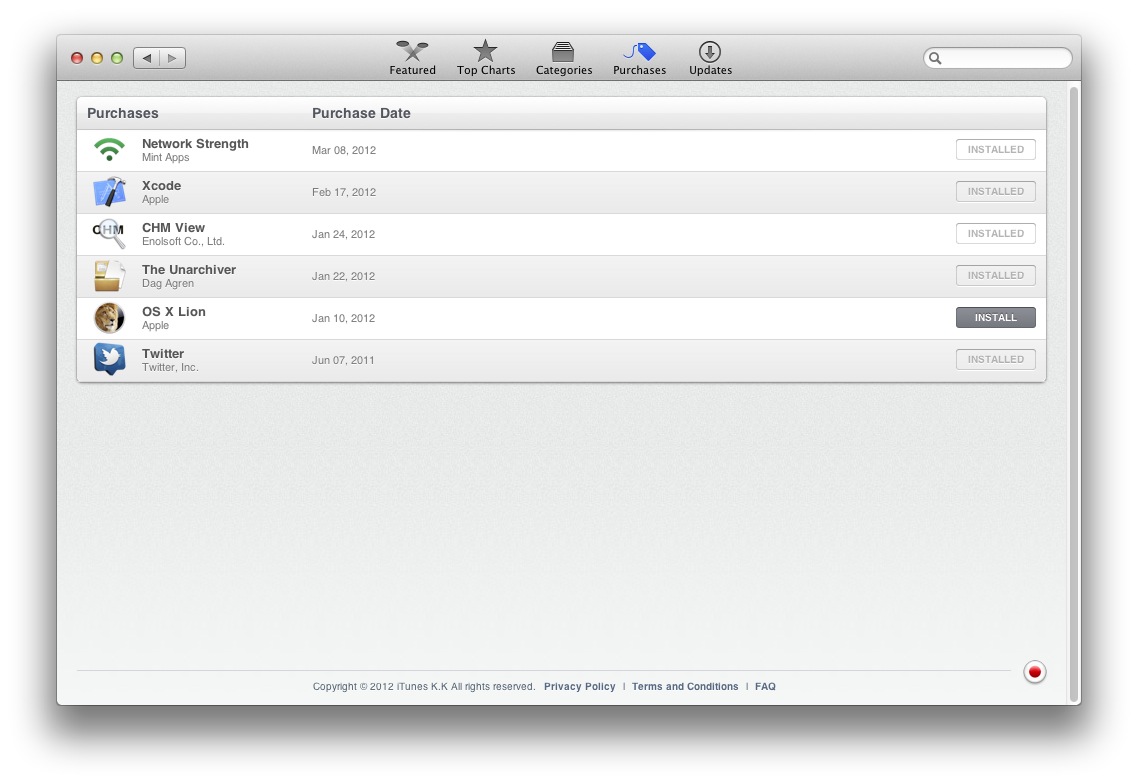Open the Privacy Policy link
Image resolution: width=1138 pixels, height=784 pixels.
[579, 687]
